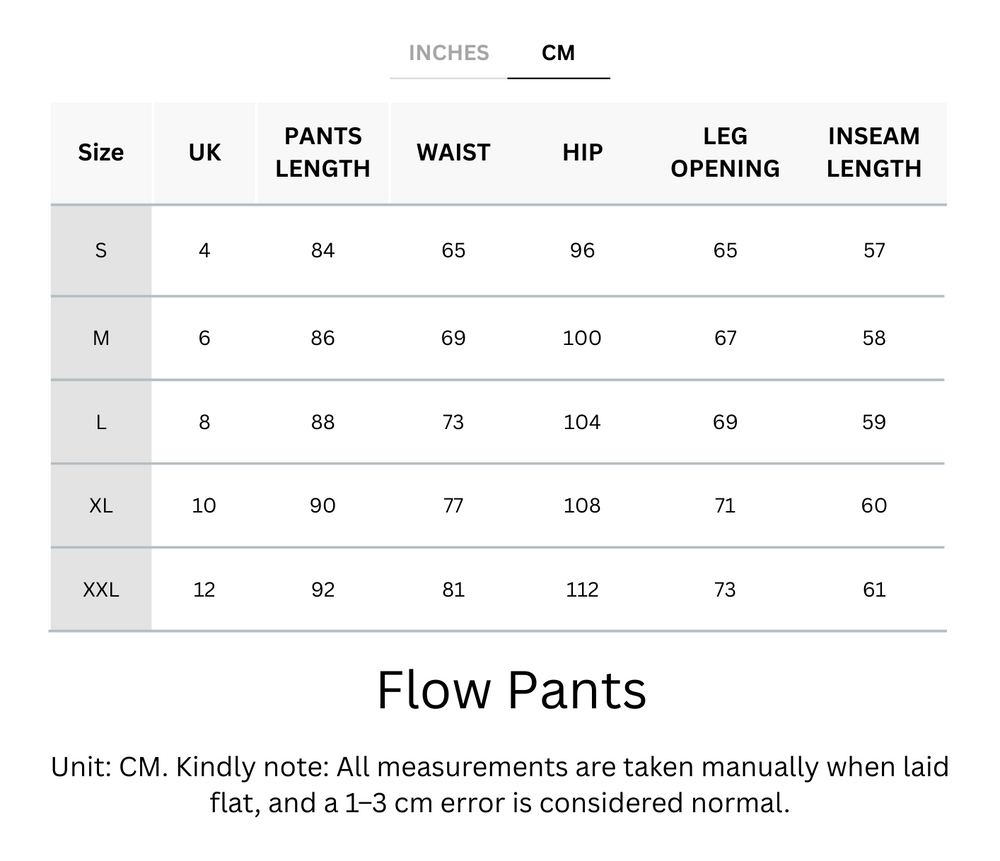
Task: Switch to the INCHES tab
Action: [x=448, y=53]
